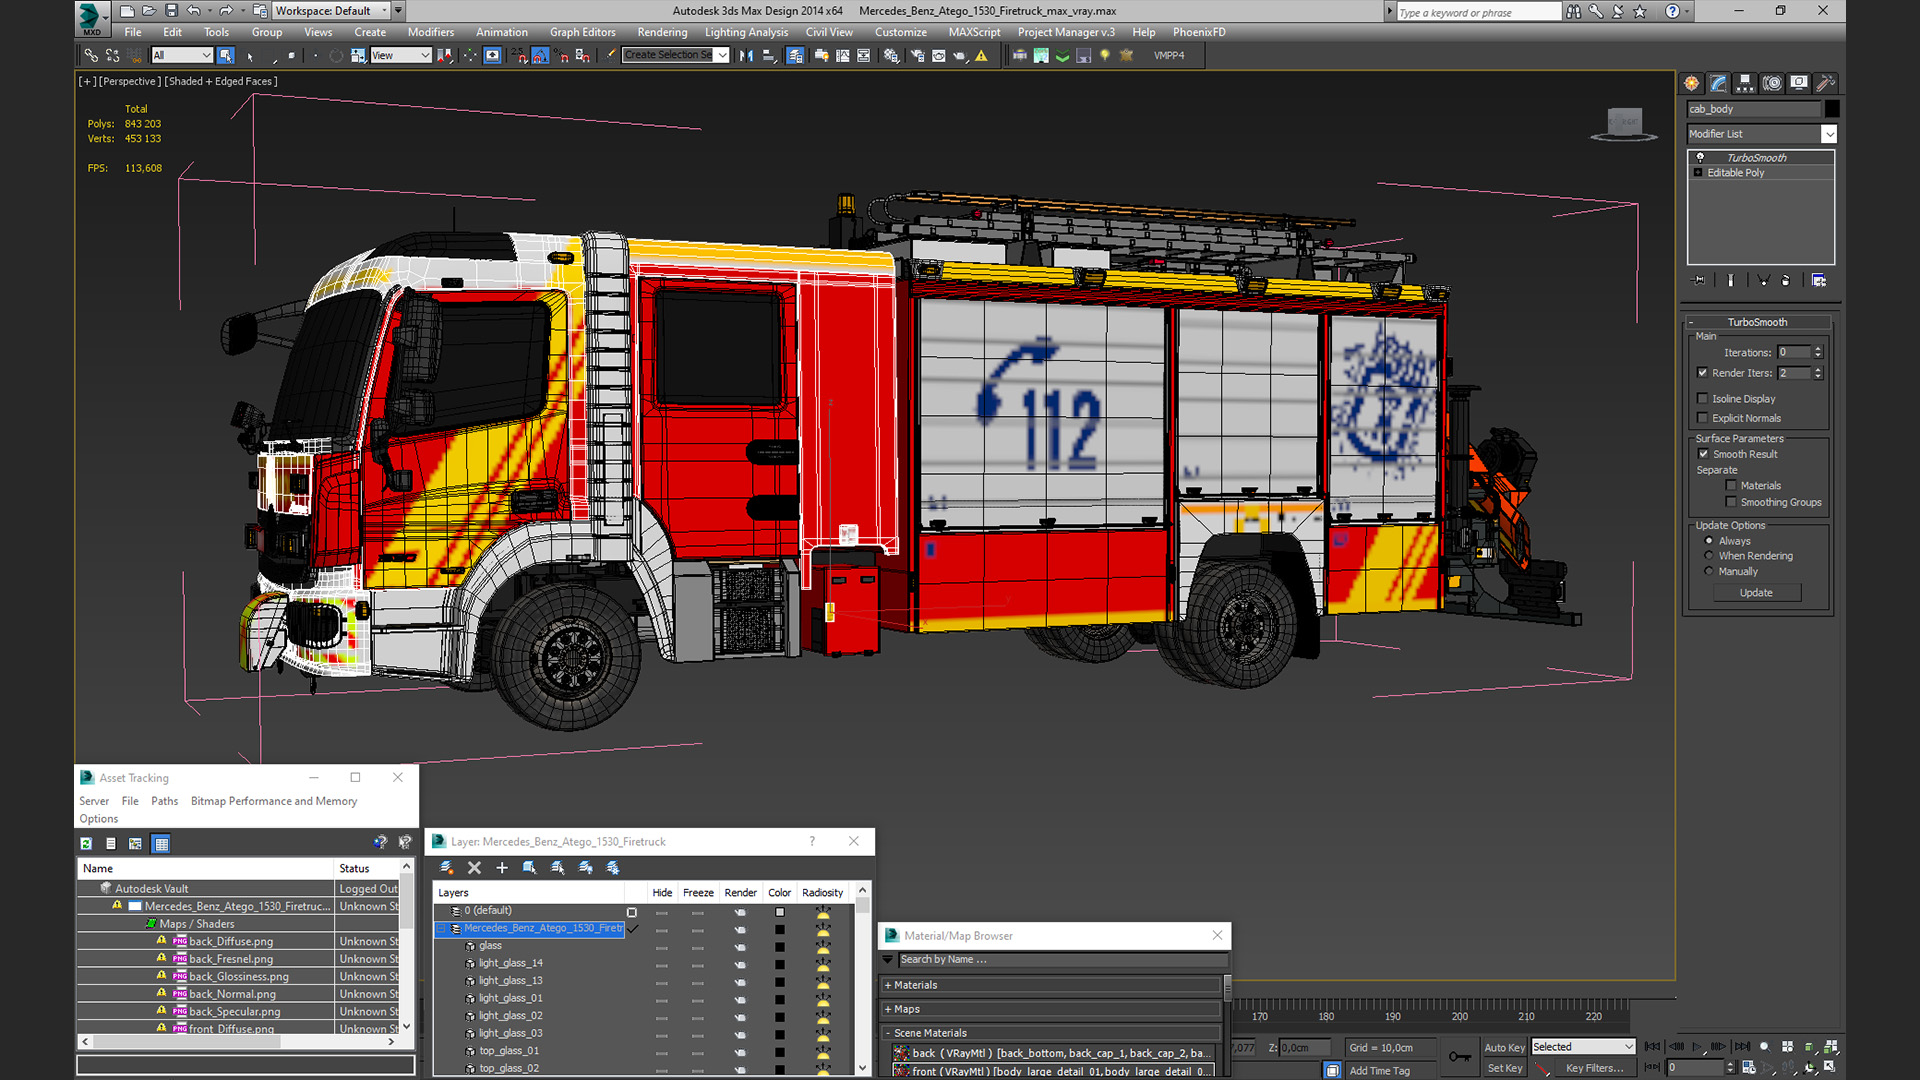Viewport: 1920px width, 1080px height.
Task: Click the Open File folder icon
Action: tap(149, 11)
